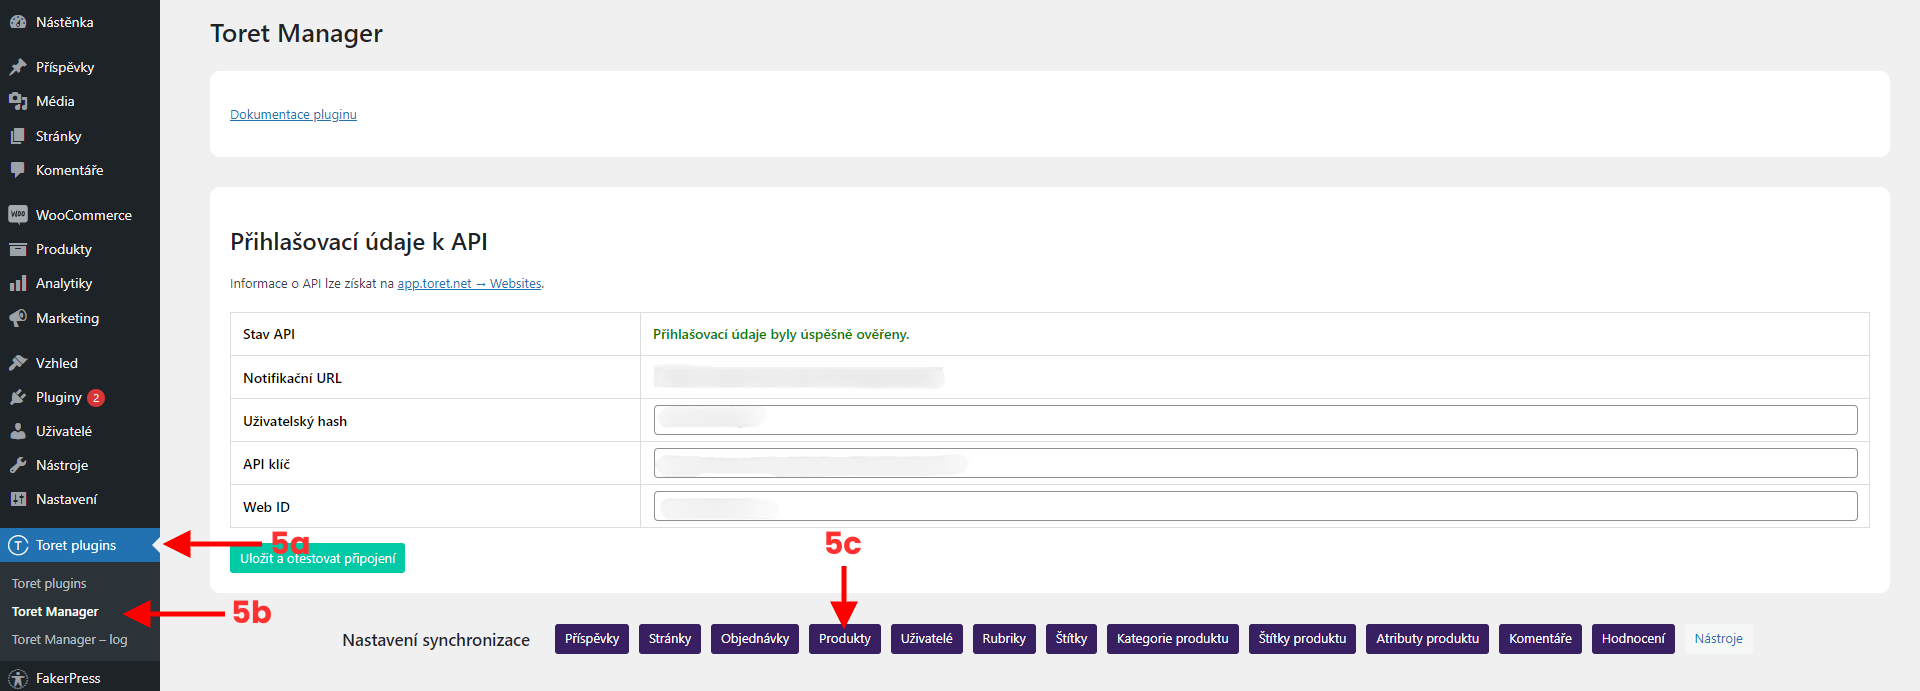The height and width of the screenshot is (691, 1920).
Task: Click the Produkty archive icon in sidebar
Action: click(x=18, y=249)
